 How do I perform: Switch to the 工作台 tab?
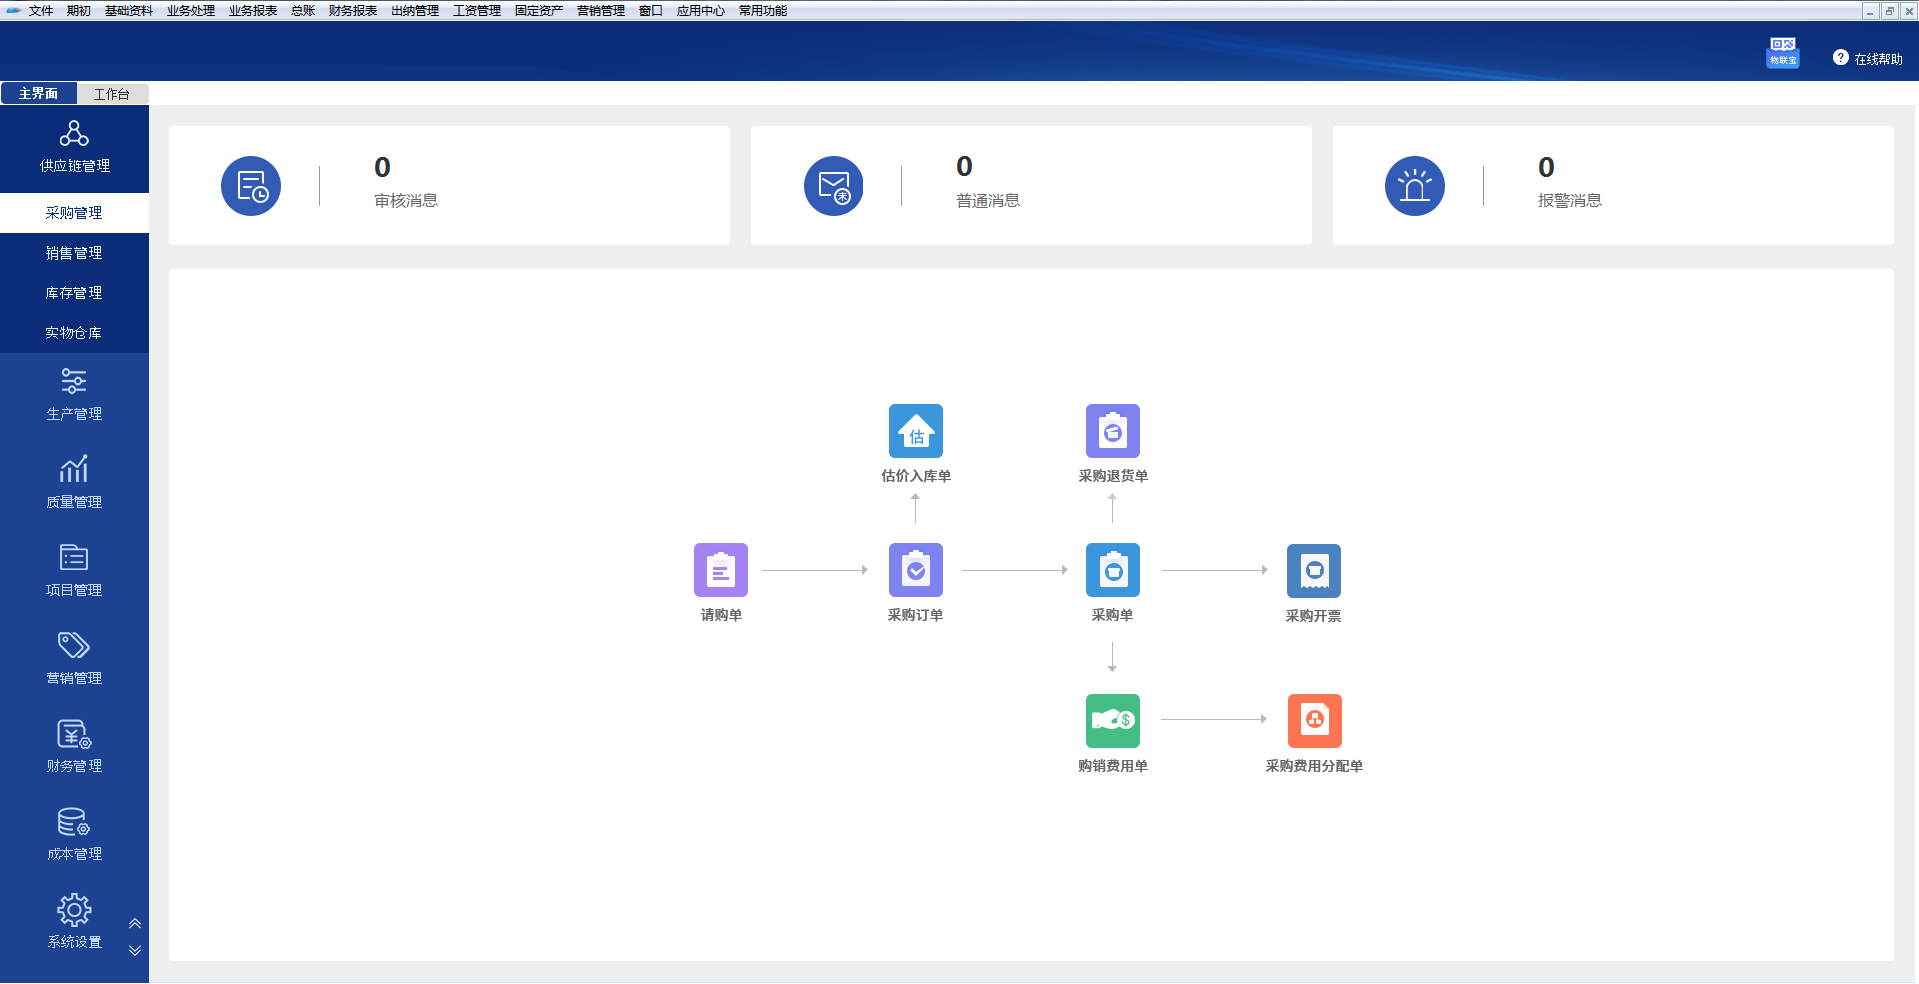click(x=112, y=94)
